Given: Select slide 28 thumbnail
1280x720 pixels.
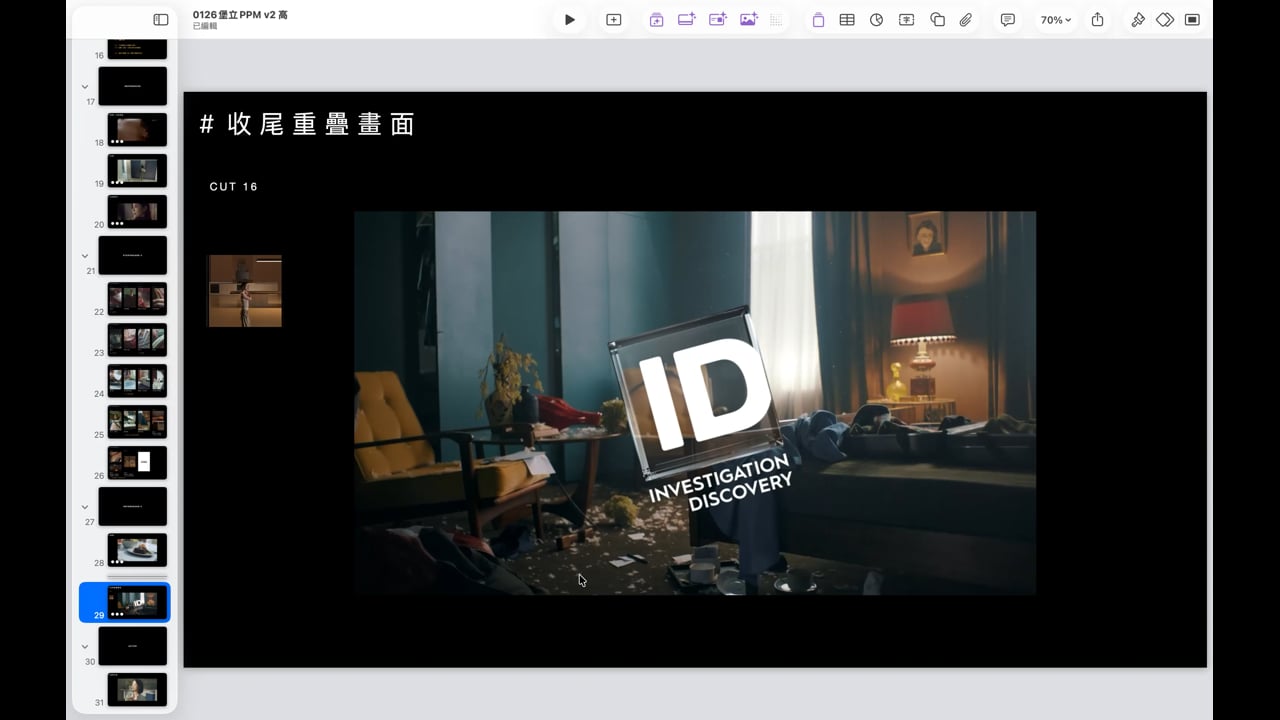Looking at the screenshot, I should pos(137,549).
